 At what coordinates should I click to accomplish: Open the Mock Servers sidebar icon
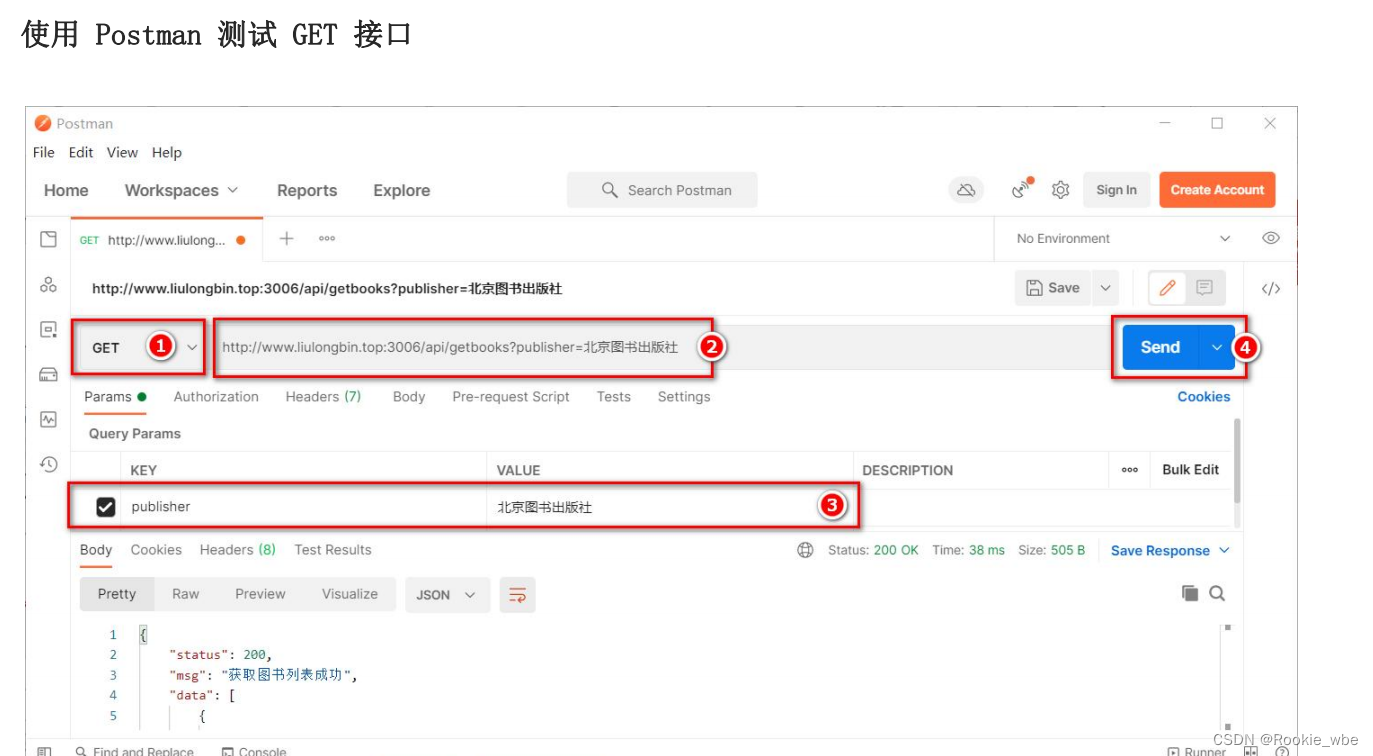pos(48,375)
